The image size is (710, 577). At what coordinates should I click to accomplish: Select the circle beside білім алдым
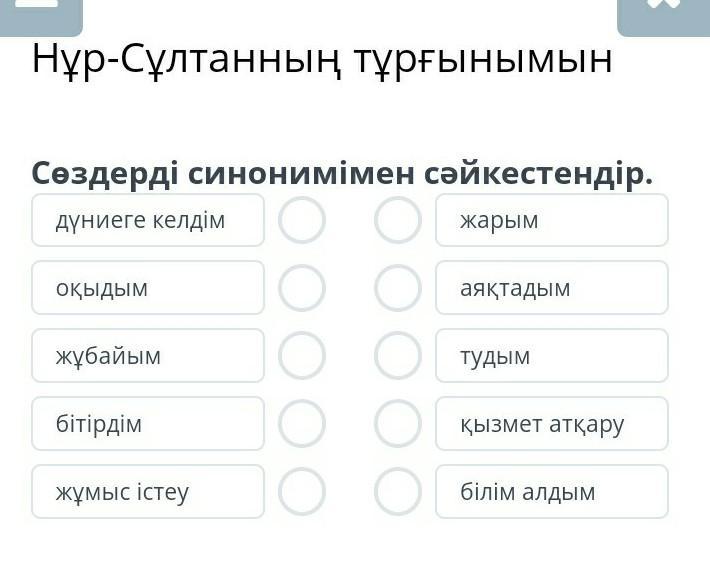point(398,492)
